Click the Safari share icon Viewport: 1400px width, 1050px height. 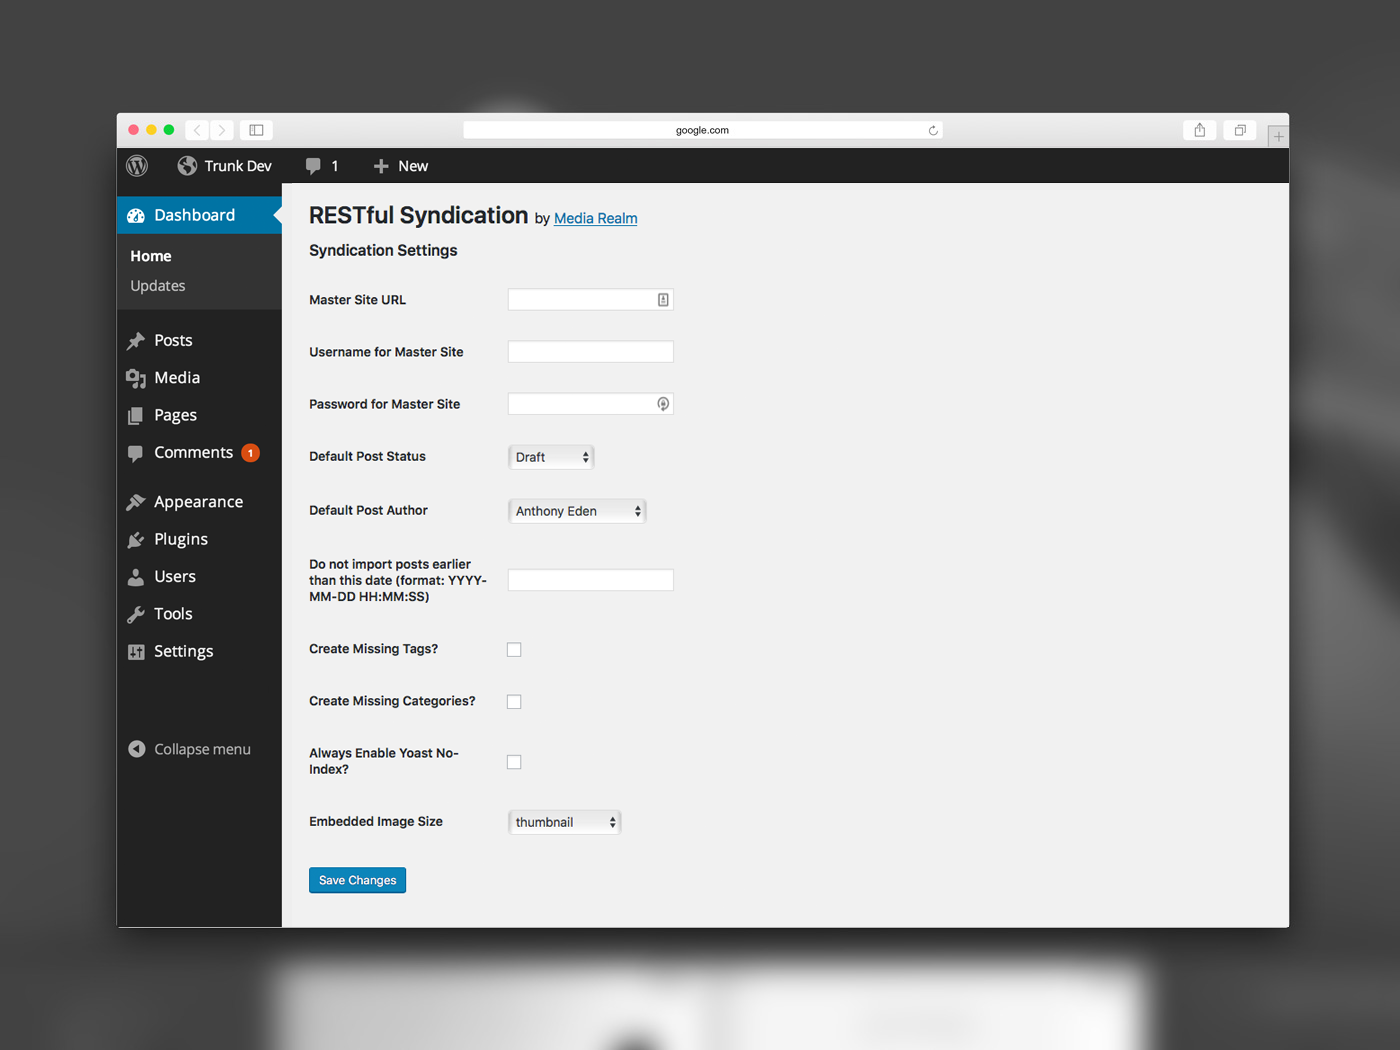click(x=1199, y=130)
